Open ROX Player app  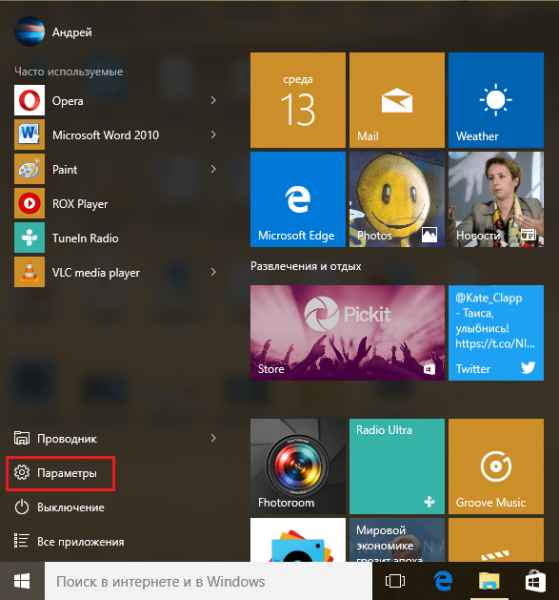click(x=115, y=204)
